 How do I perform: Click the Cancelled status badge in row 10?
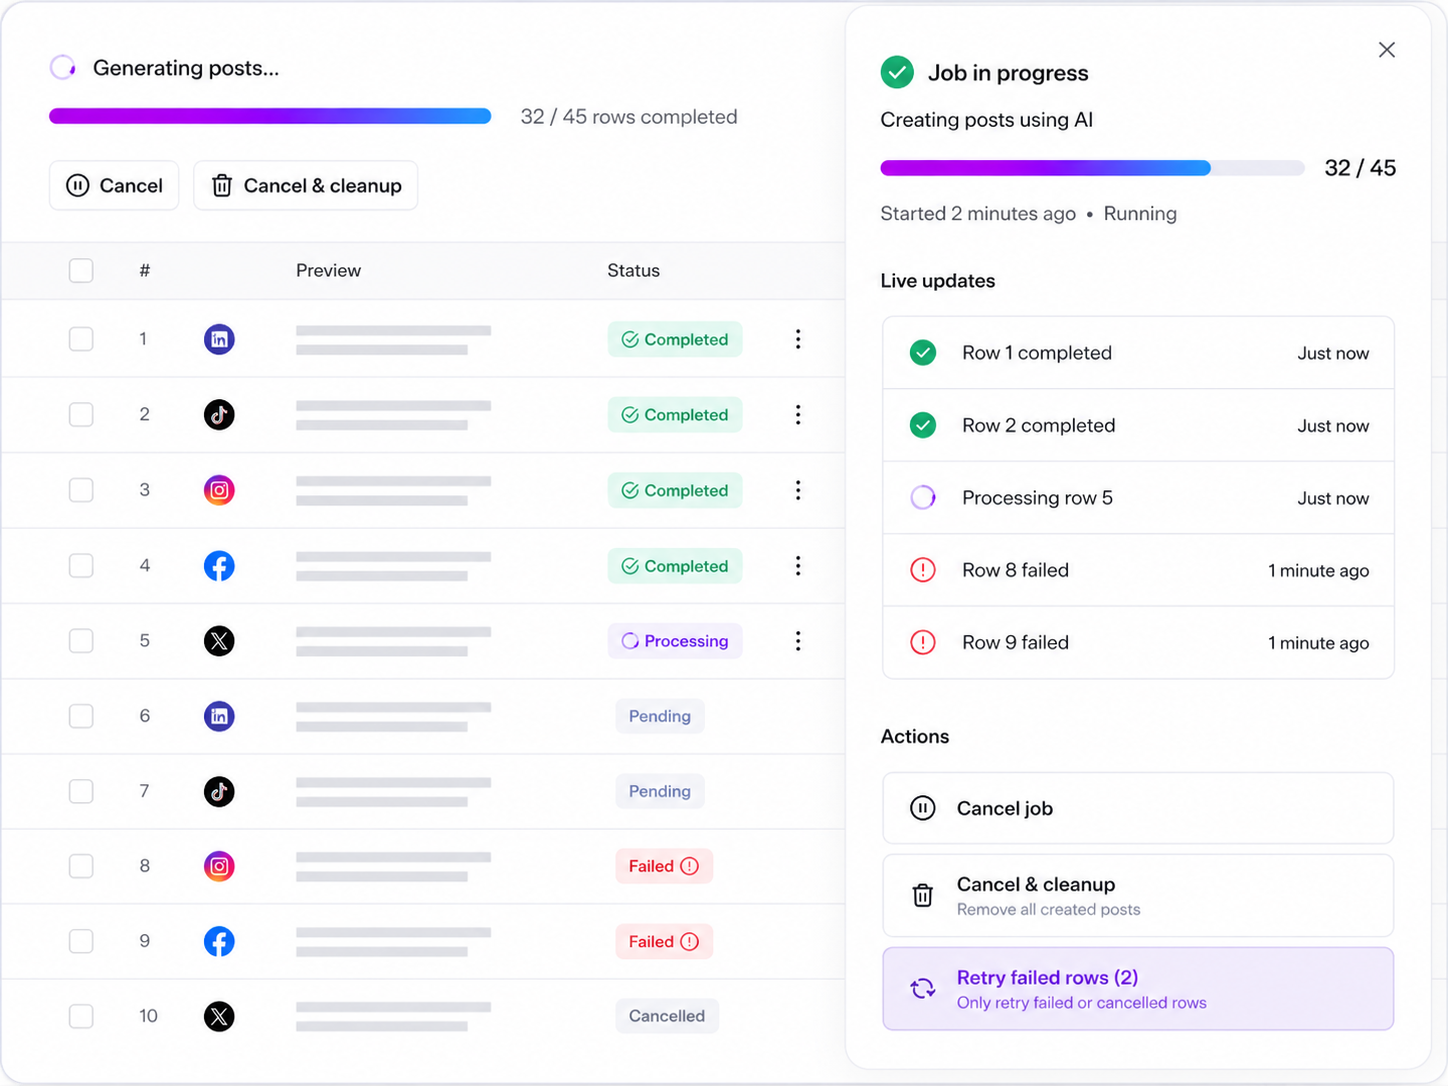pos(667,1016)
